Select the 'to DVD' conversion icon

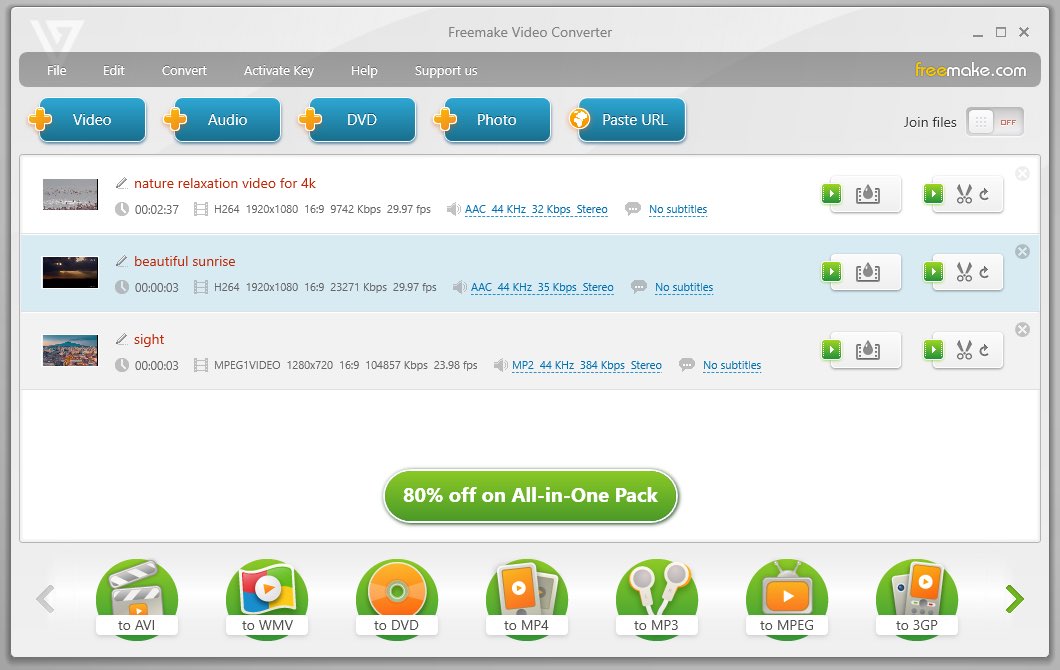click(x=397, y=594)
